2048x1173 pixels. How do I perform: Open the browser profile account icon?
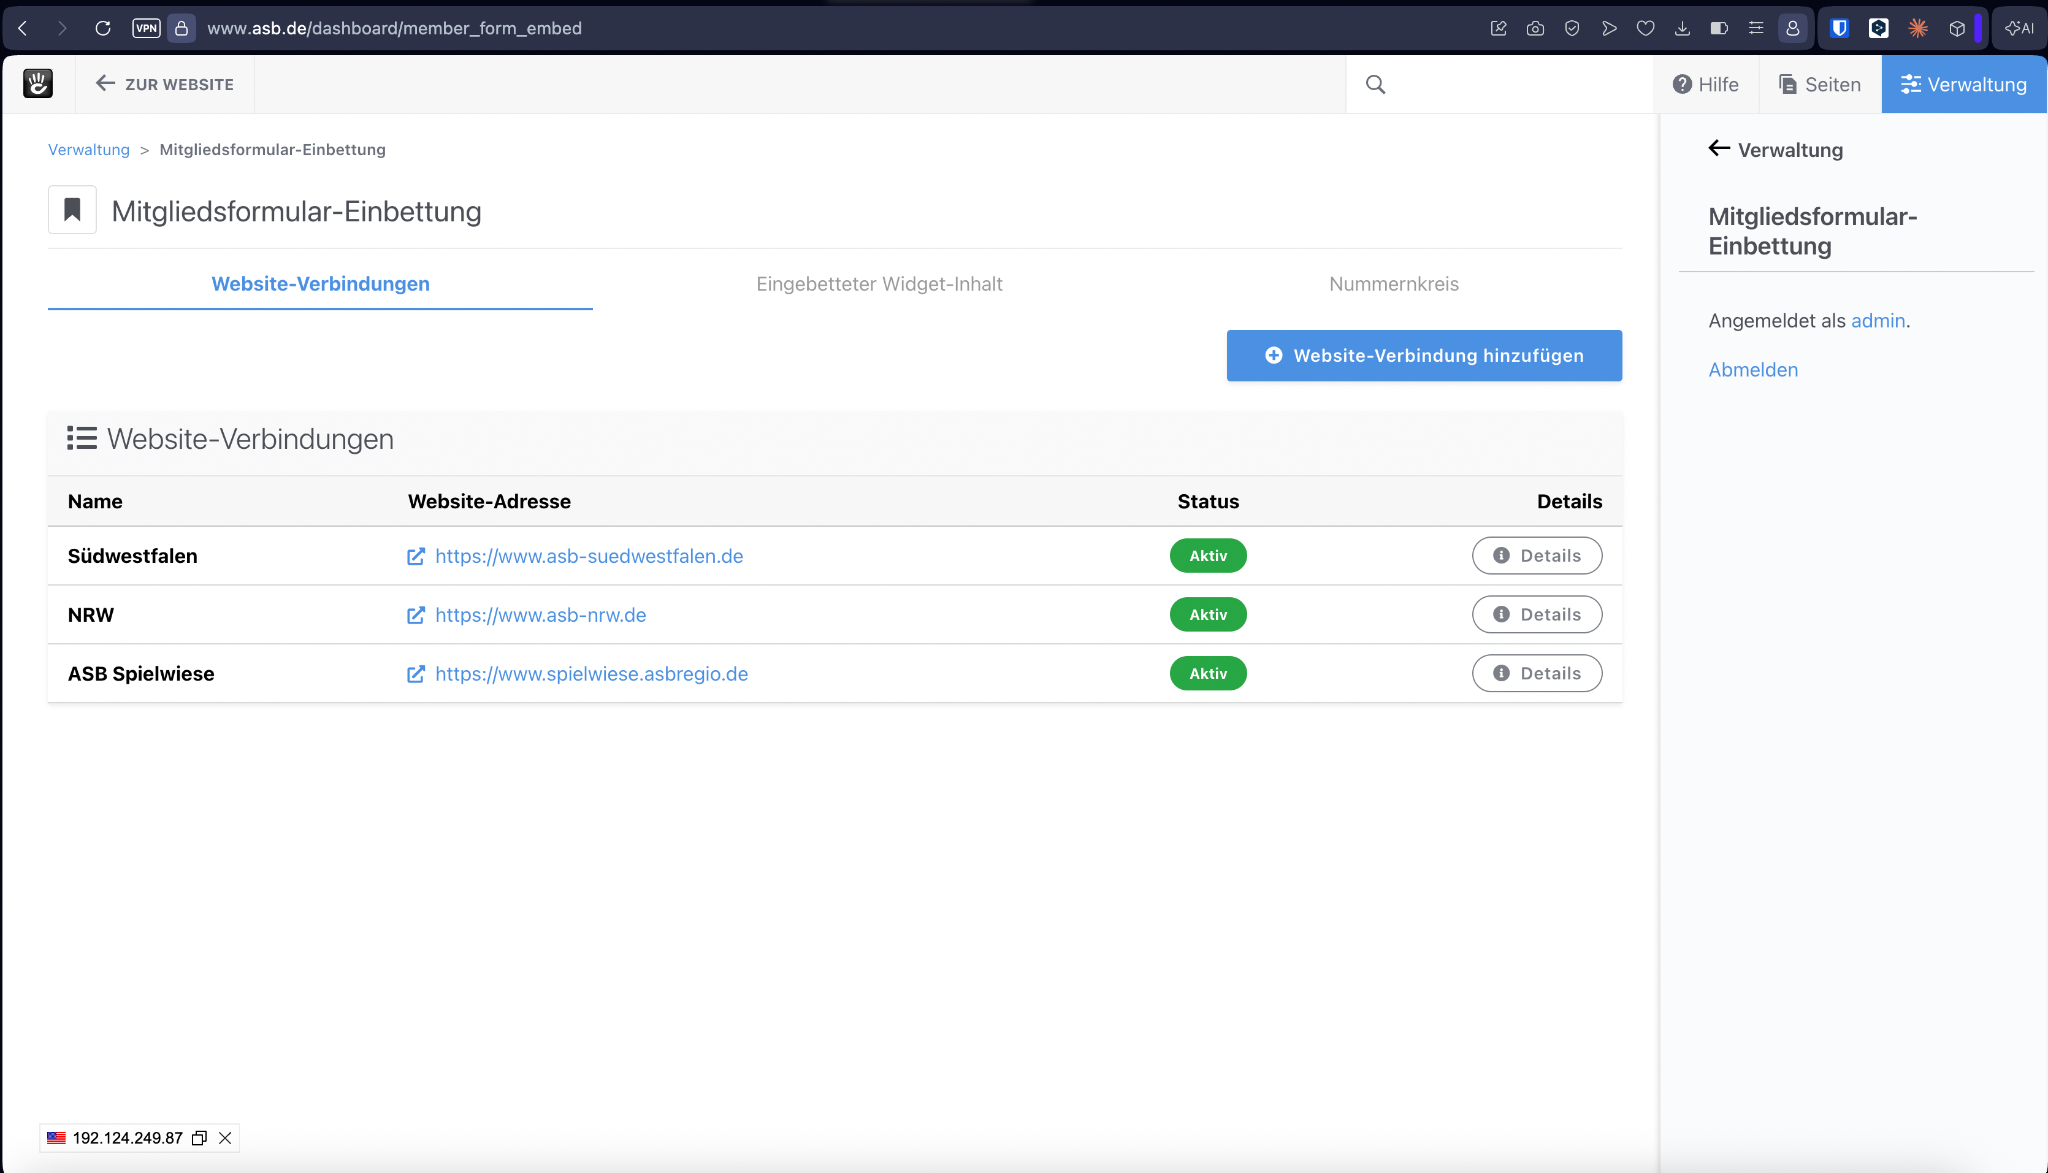tap(1792, 28)
